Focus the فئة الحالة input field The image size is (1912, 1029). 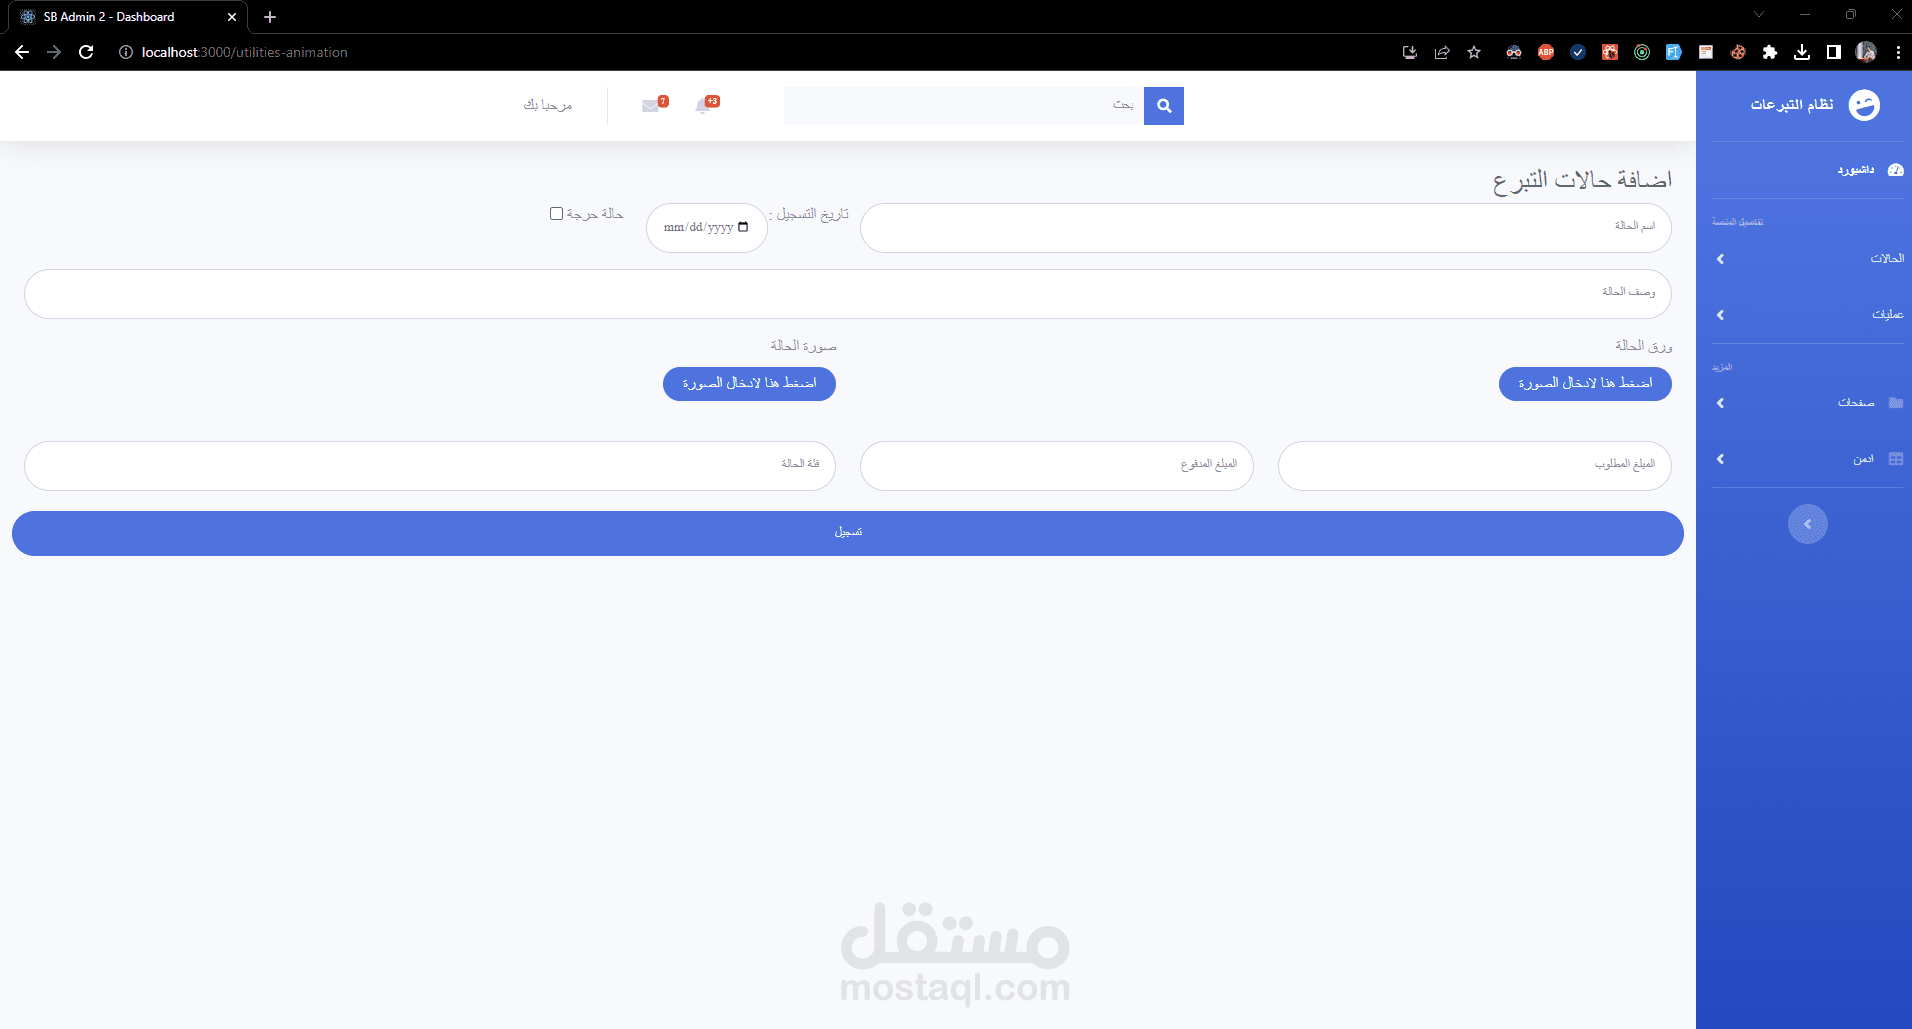(x=430, y=466)
